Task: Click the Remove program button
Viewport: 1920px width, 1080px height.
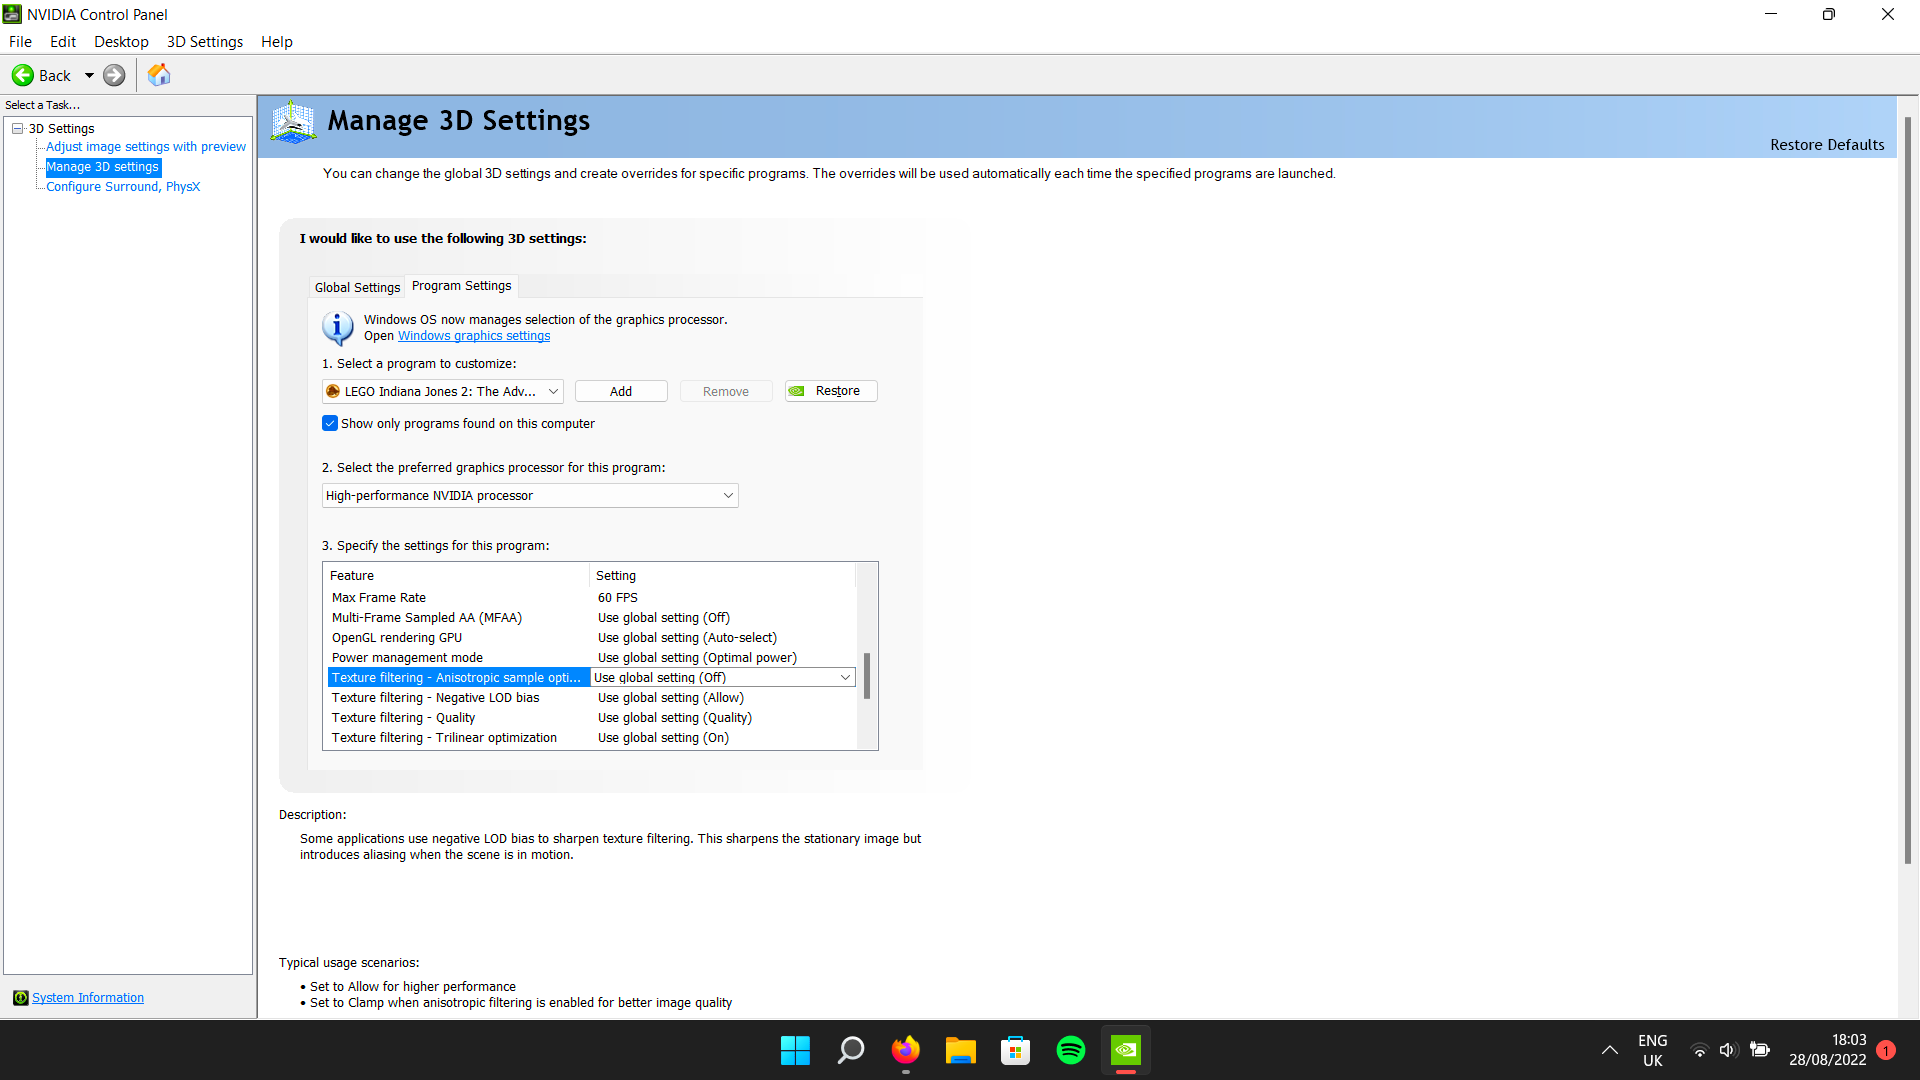Action: [726, 392]
